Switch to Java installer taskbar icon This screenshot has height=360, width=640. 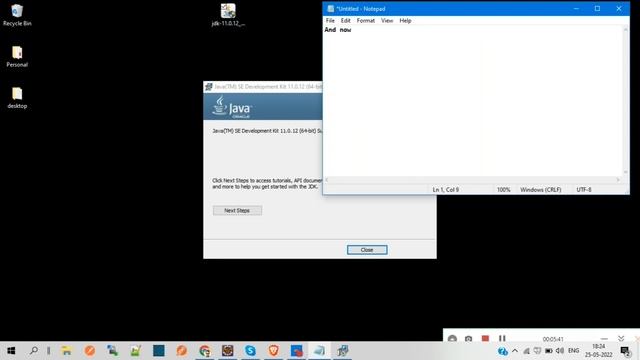pos(342,351)
